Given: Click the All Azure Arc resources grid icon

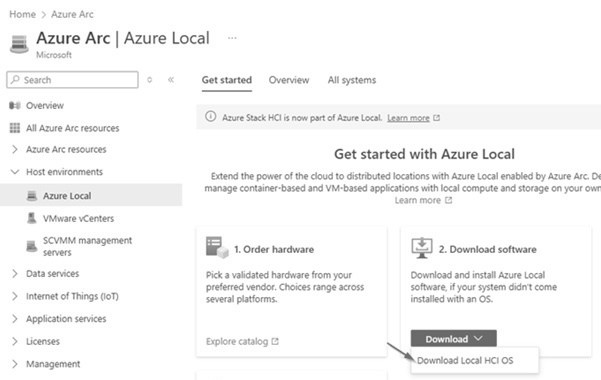Looking at the screenshot, I should coord(15,128).
